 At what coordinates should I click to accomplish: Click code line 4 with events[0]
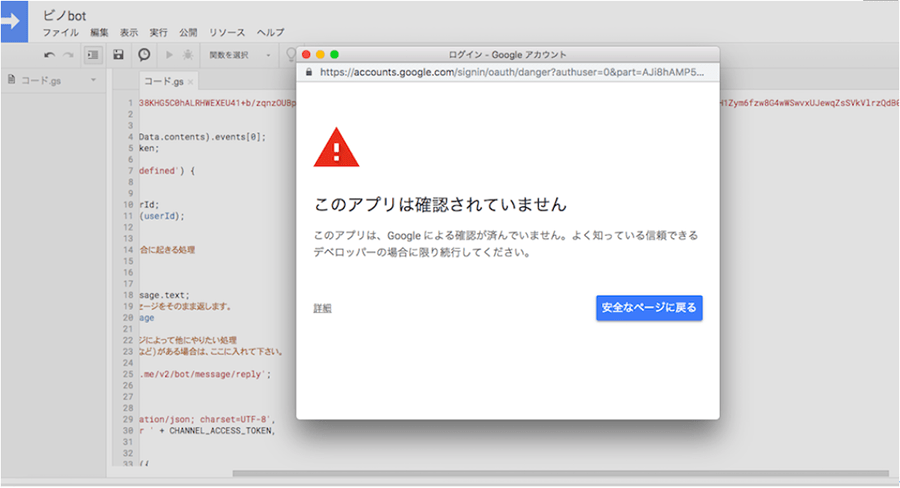[x=202, y=137]
